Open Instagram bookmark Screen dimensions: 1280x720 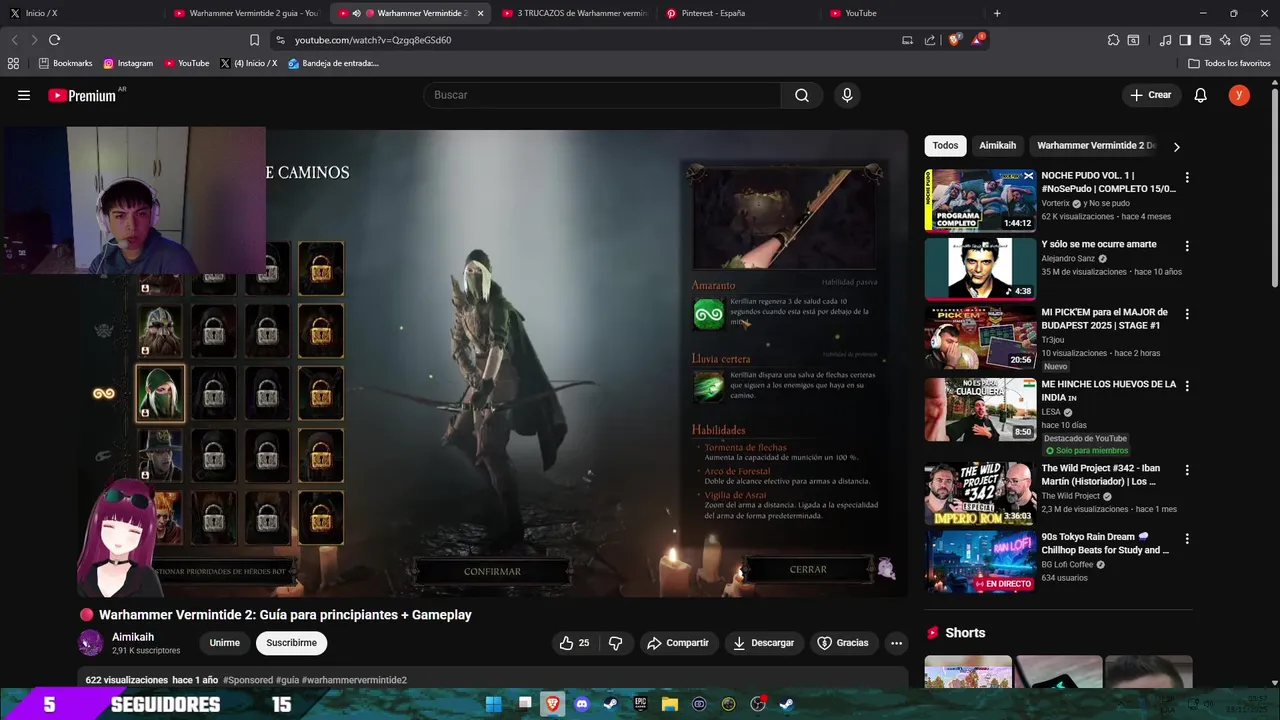click(128, 63)
